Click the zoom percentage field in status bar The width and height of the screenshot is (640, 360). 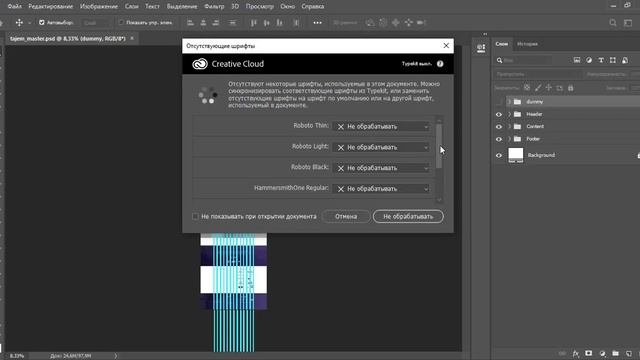(x=17, y=356)
